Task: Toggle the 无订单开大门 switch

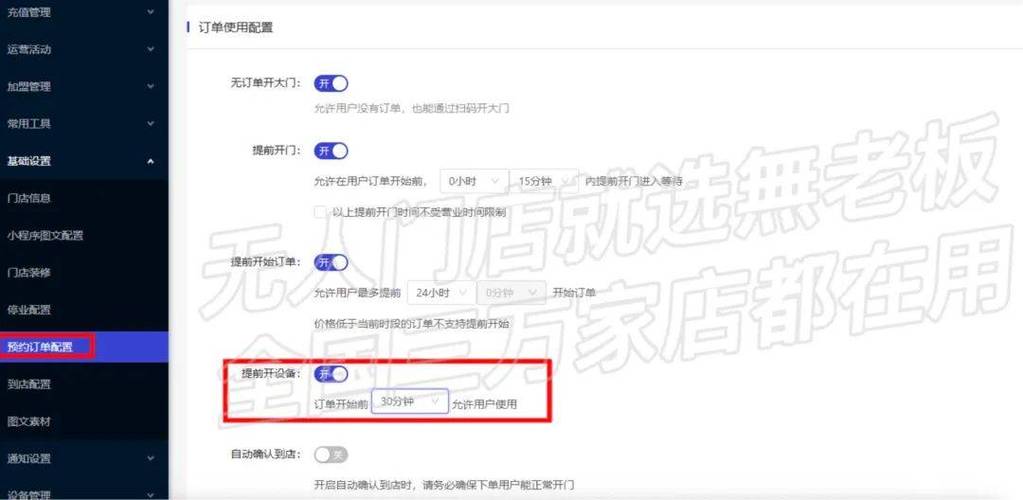Action: click(331, 84)
